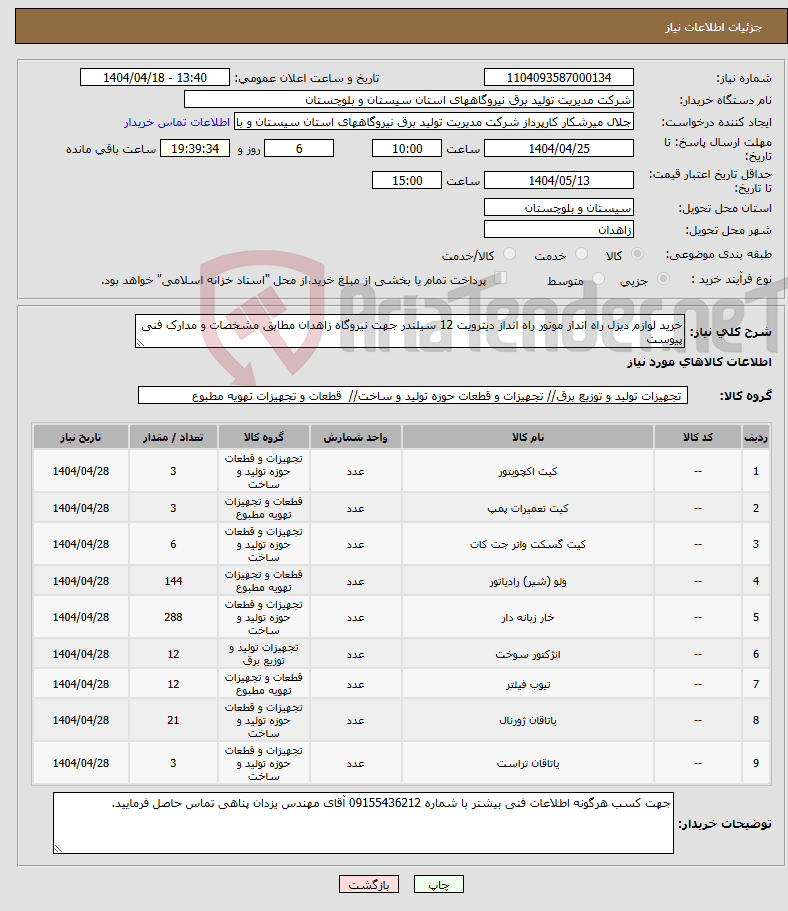
Task: Click the تاریخ نیاز column header
Action: (x=81, y=437)
